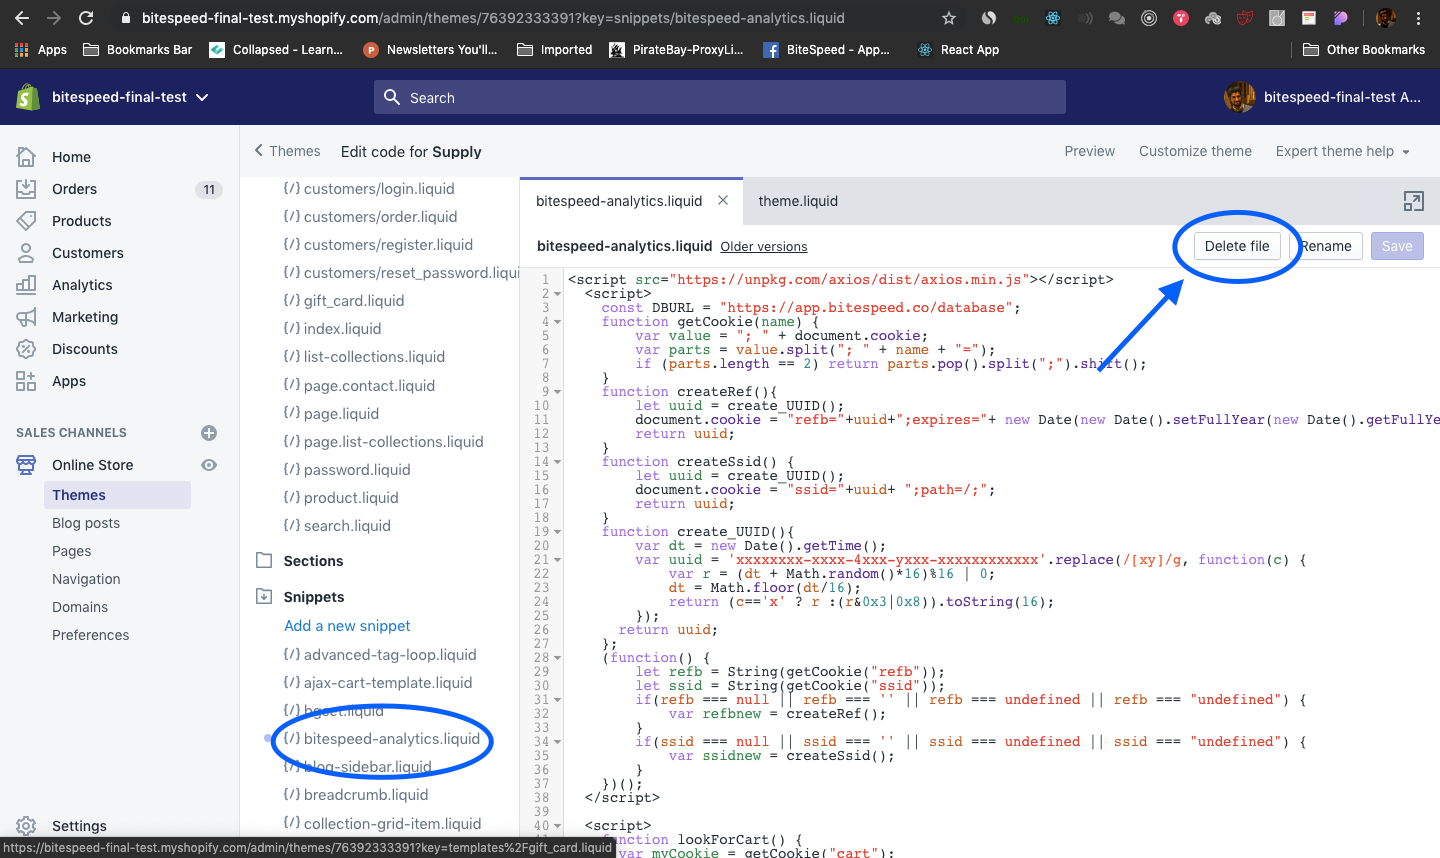Image resolution: width=1440 pixels, height=858 pixels.
Task: Open Older versions link
Action: 764,247
